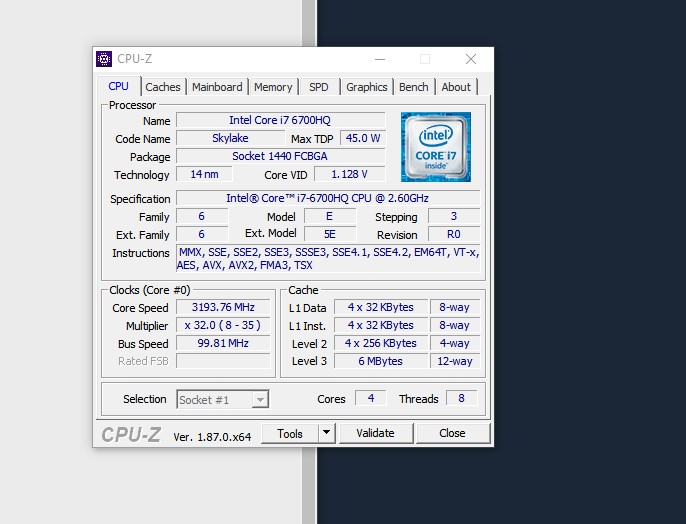Screen dimensions: 686x524
Task: Click the Code Name value Skylake
Action: click(x=230, y=138)
